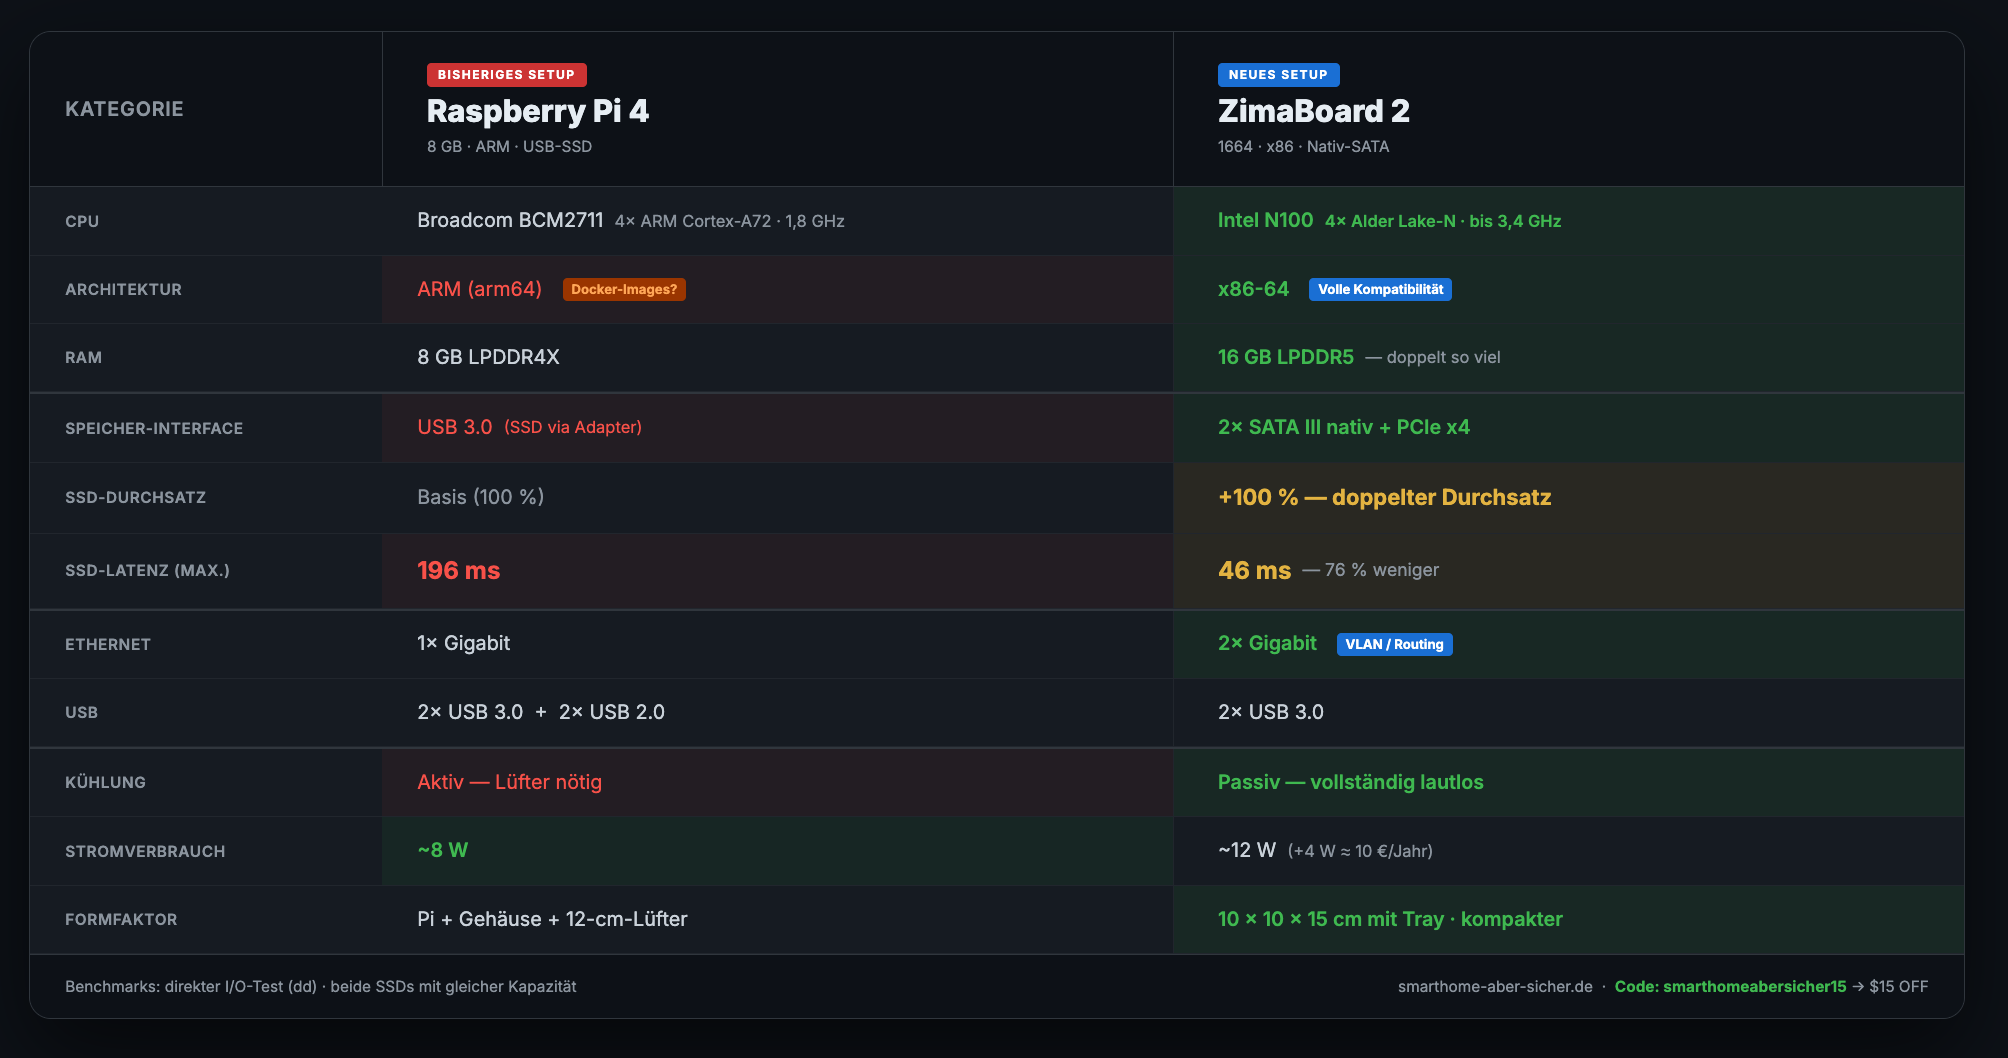Select ZimaBoard '2× USB 3.0' value

1271,712
